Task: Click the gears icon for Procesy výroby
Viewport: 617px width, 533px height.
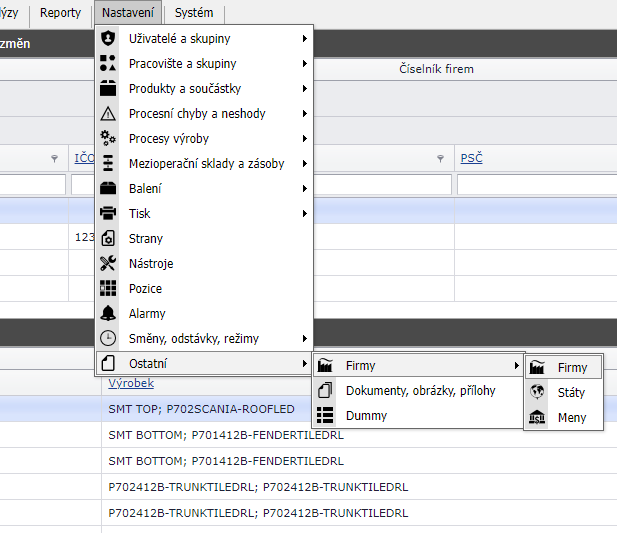Action: click(108, 139)
